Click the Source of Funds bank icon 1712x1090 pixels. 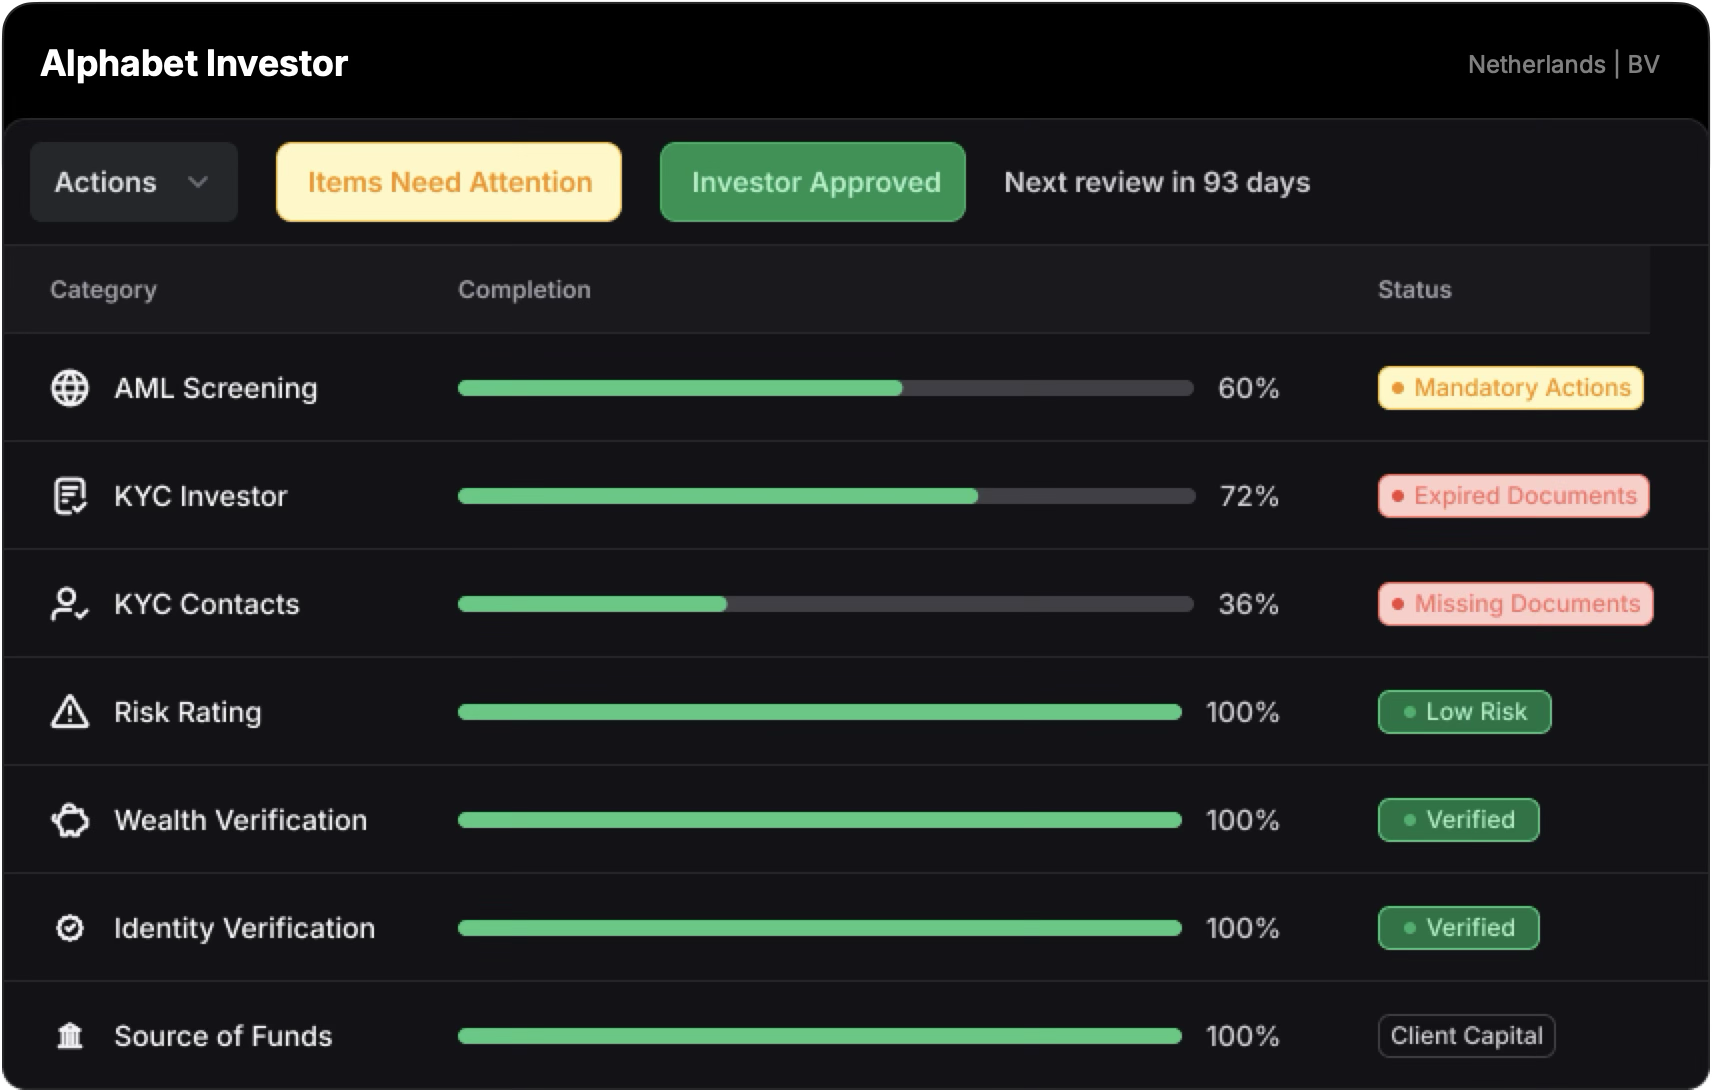tap(70, 1036)
